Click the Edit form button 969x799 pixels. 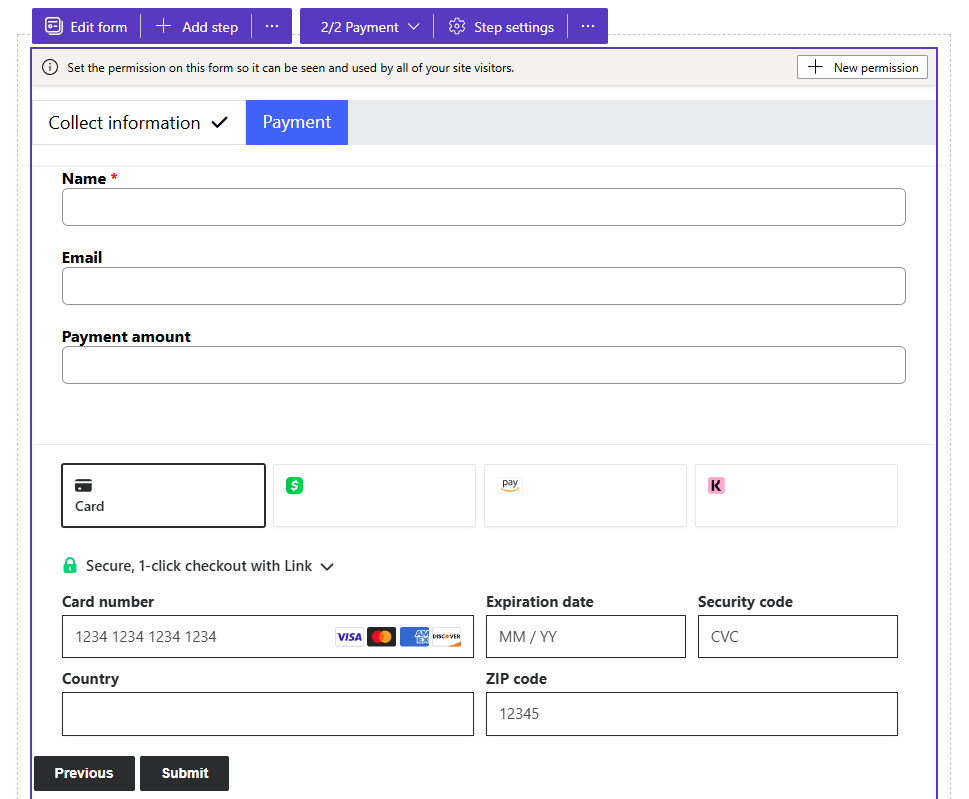[87, 27]
